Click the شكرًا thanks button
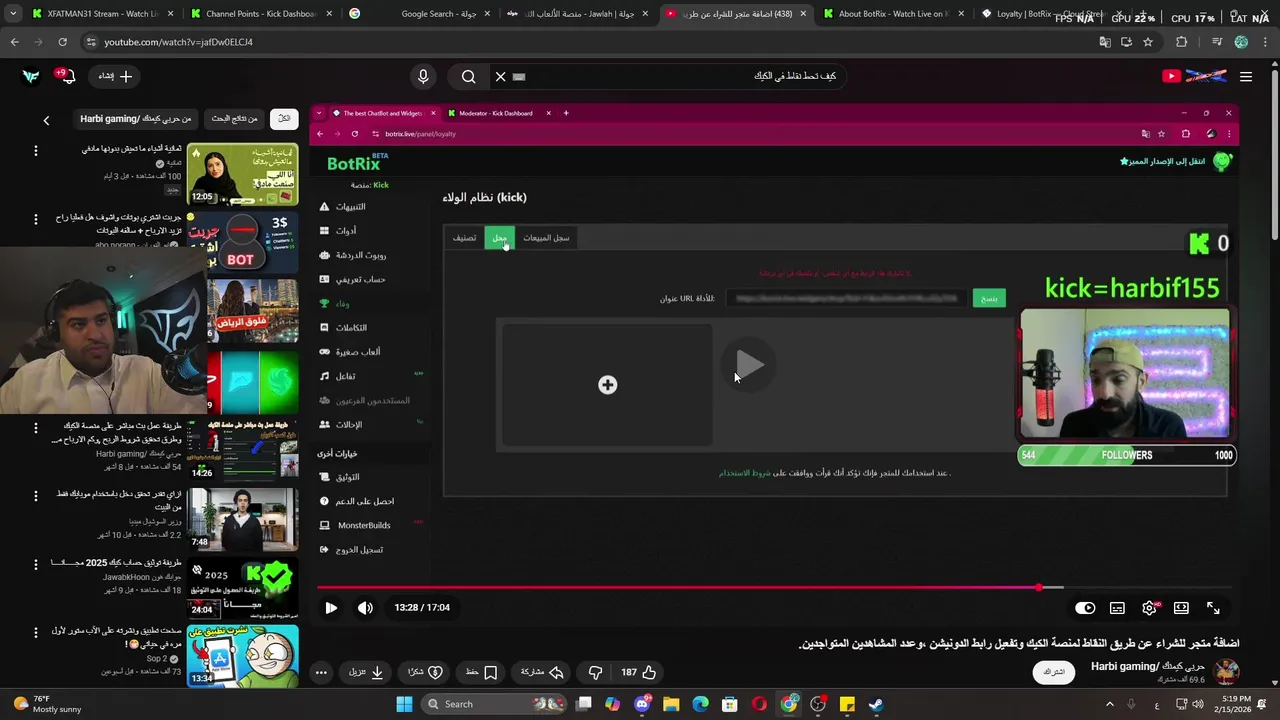Screen dimensions: 1280x720 [x=425, y=672]
